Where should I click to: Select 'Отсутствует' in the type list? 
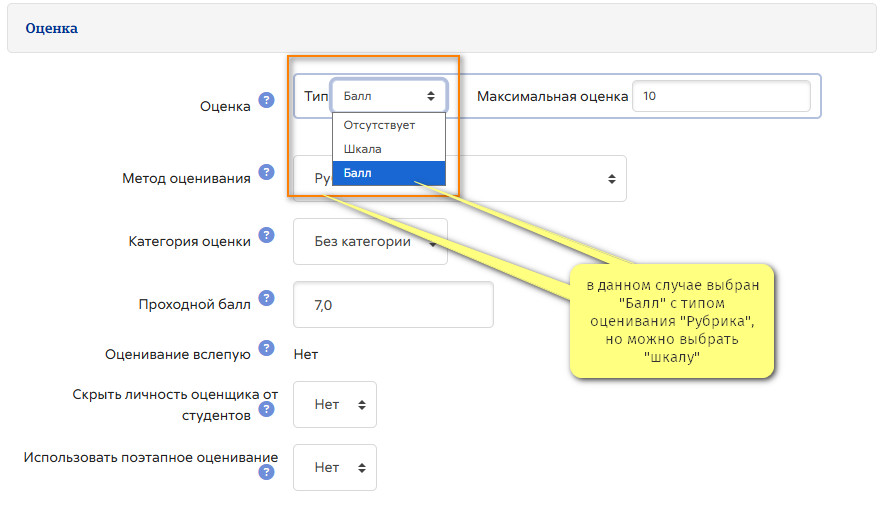coord(379,125)
